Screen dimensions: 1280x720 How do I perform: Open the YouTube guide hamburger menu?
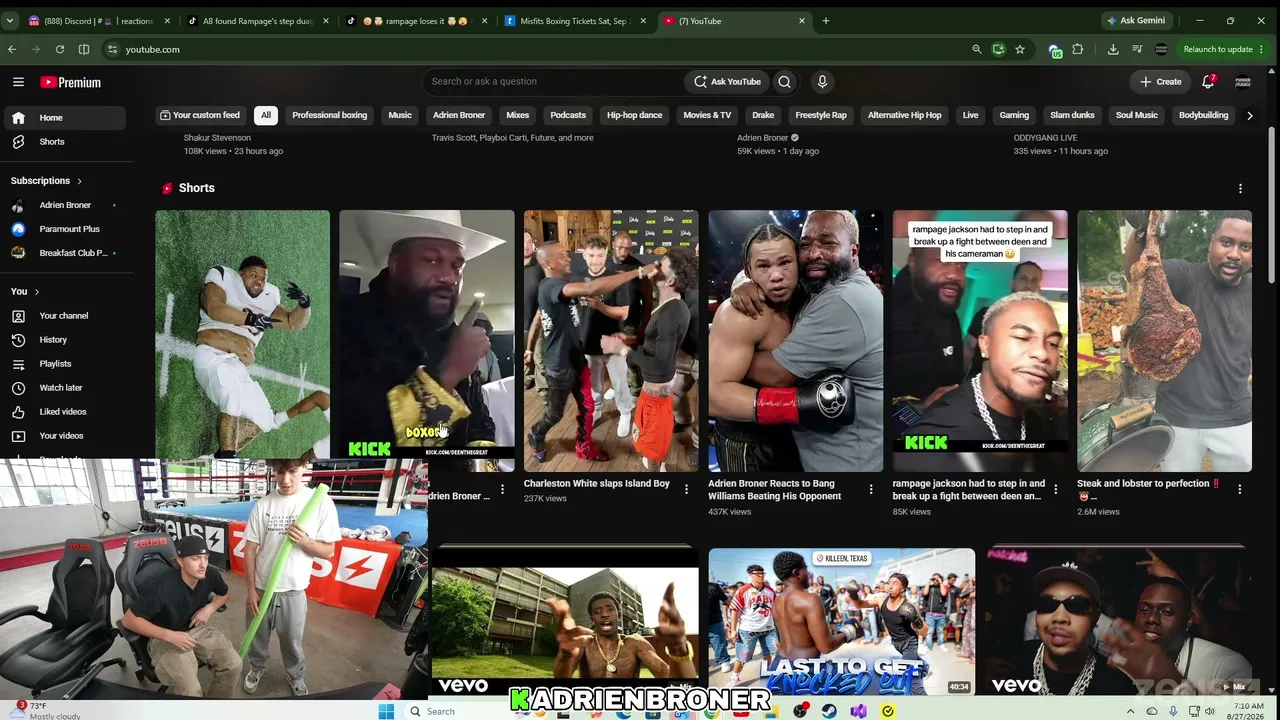pos(18,82)
